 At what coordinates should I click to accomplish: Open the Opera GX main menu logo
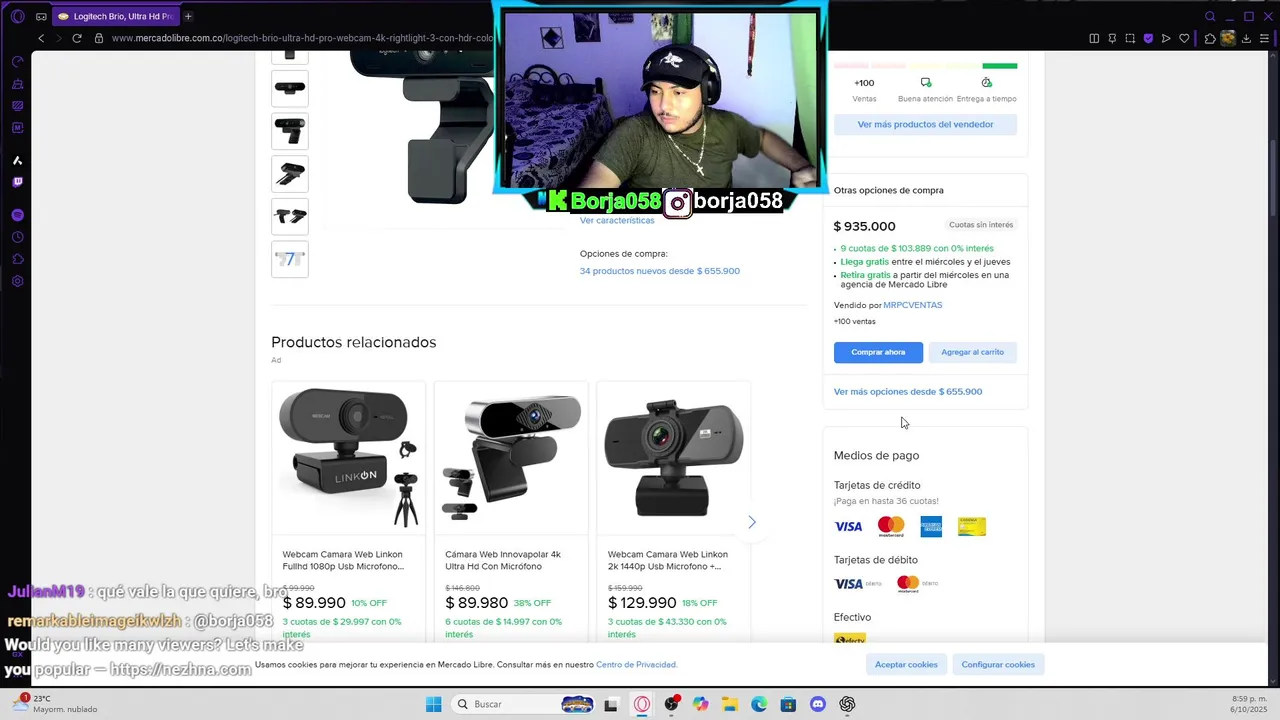(17, 16)
